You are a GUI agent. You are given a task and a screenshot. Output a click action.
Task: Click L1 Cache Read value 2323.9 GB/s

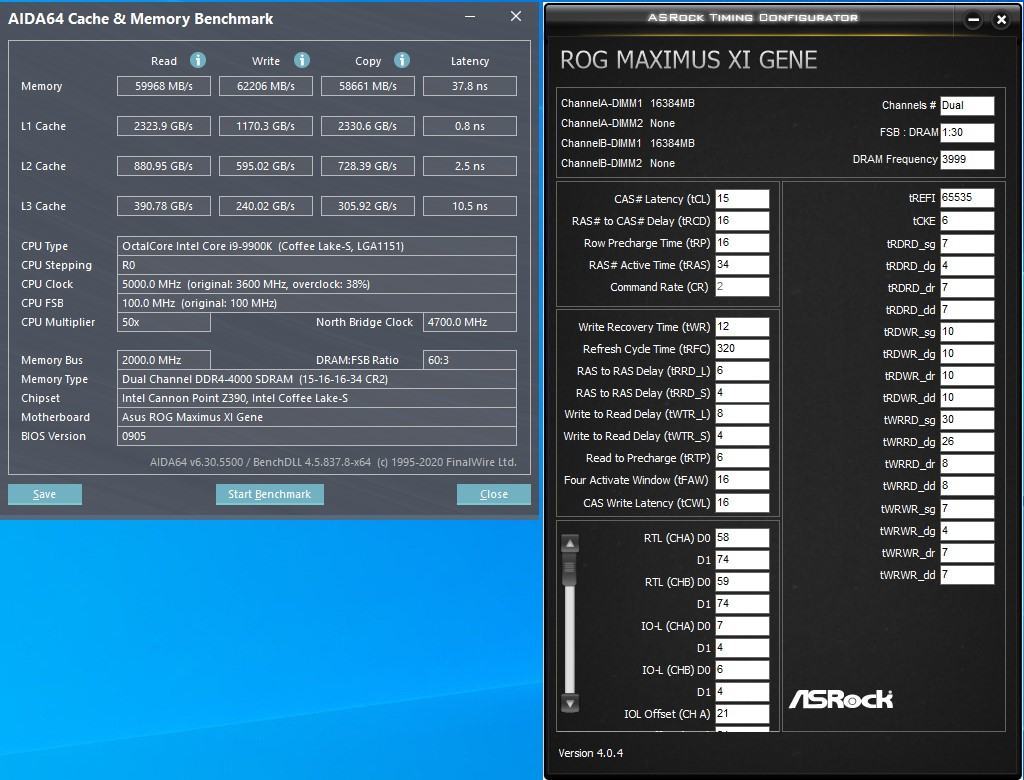coord(164,126)
